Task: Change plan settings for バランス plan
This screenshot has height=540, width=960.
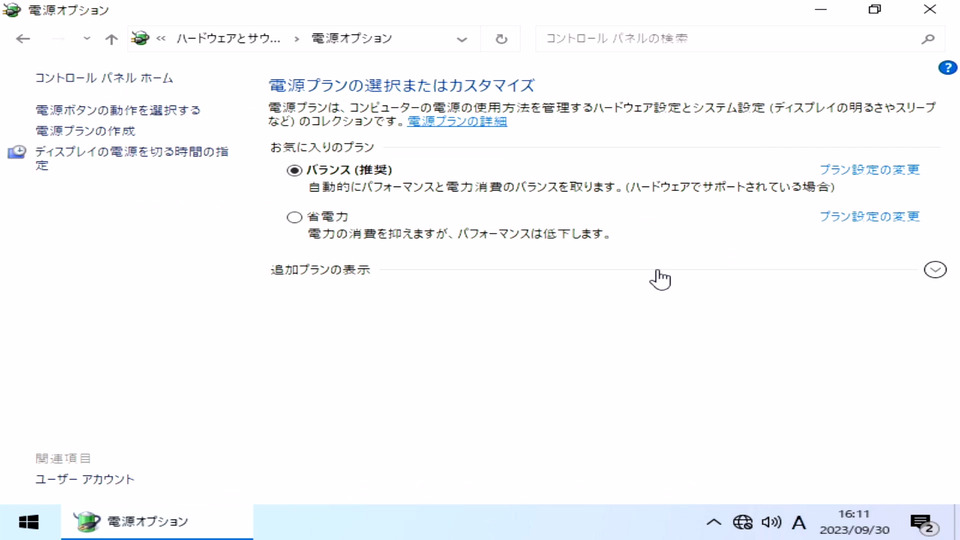Action: click(x=869, y=170)
